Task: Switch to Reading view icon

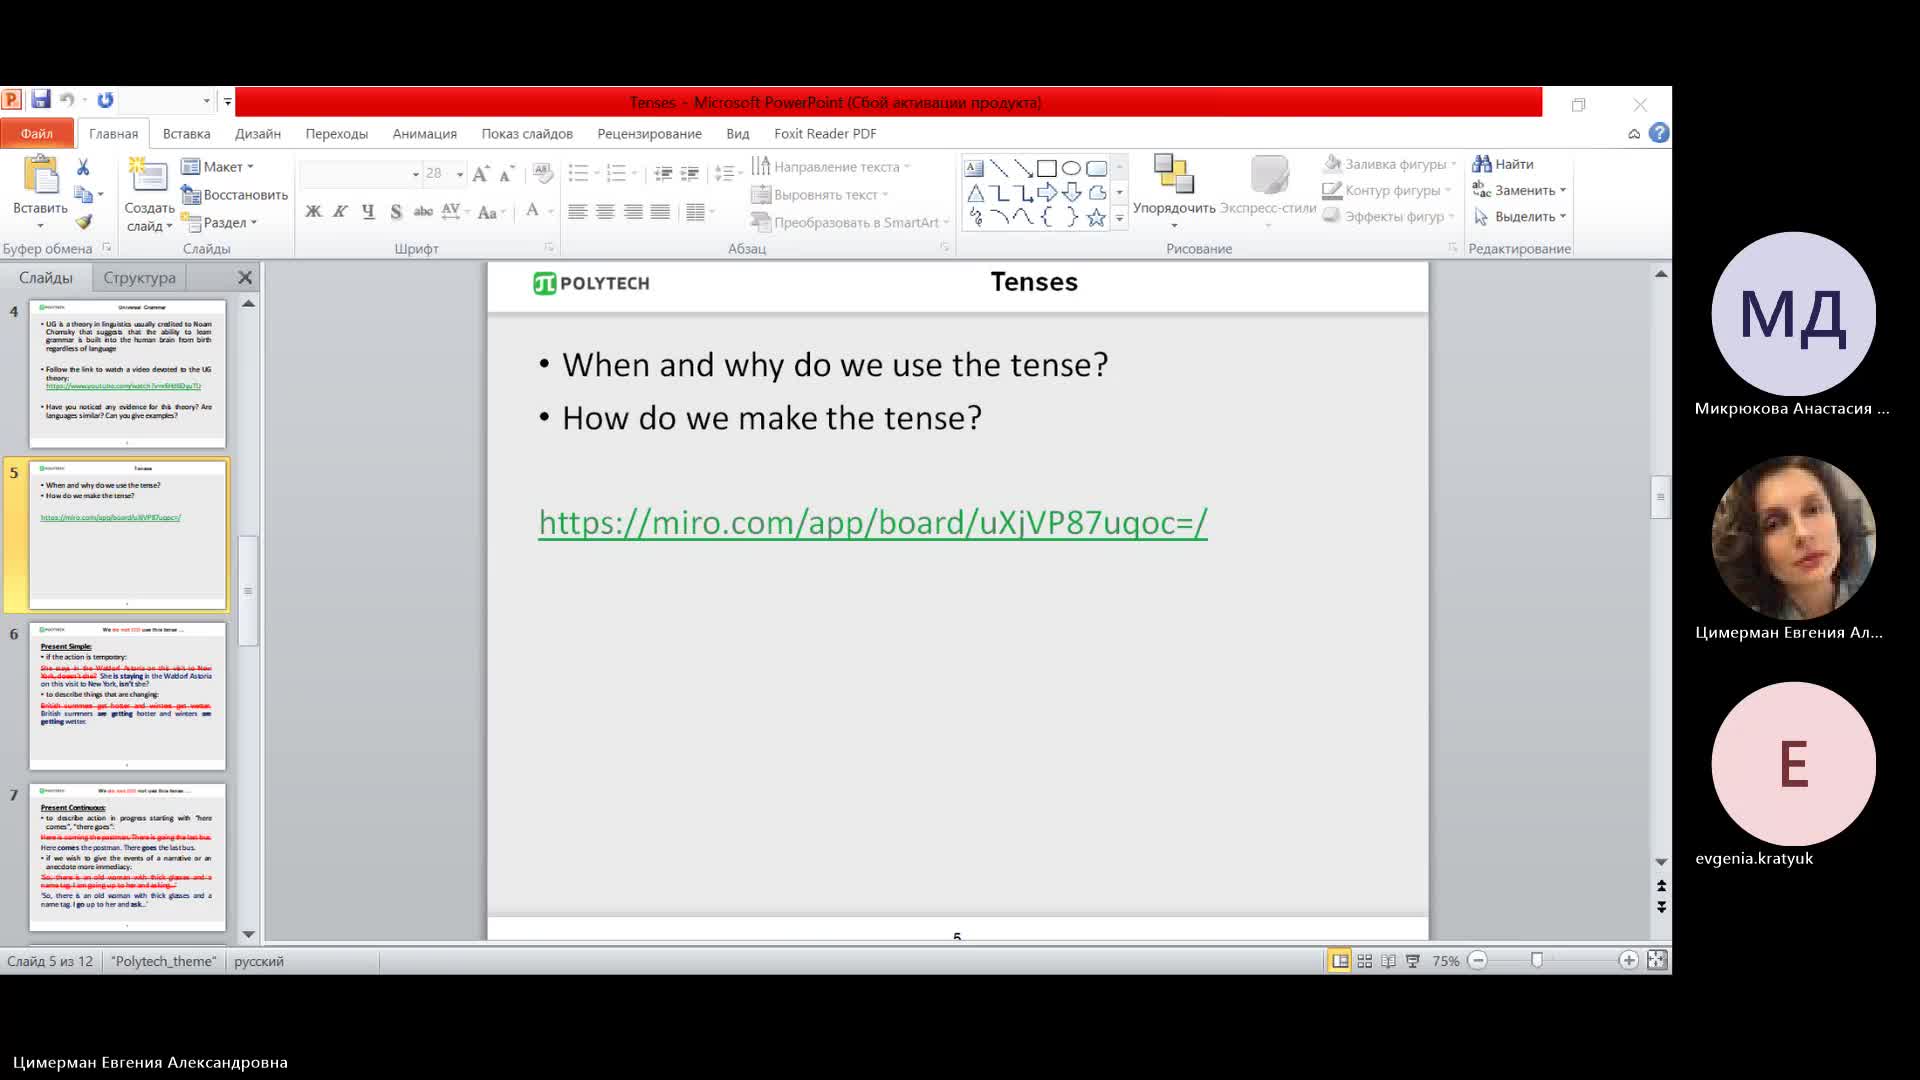Action: pos(1388,961)
